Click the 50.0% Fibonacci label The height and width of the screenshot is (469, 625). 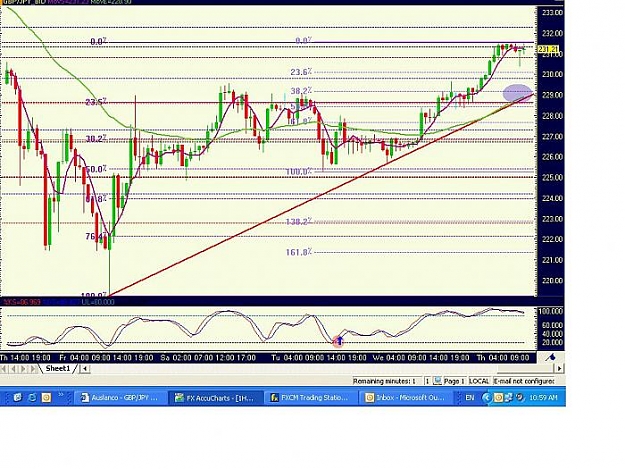click(96, 169)
